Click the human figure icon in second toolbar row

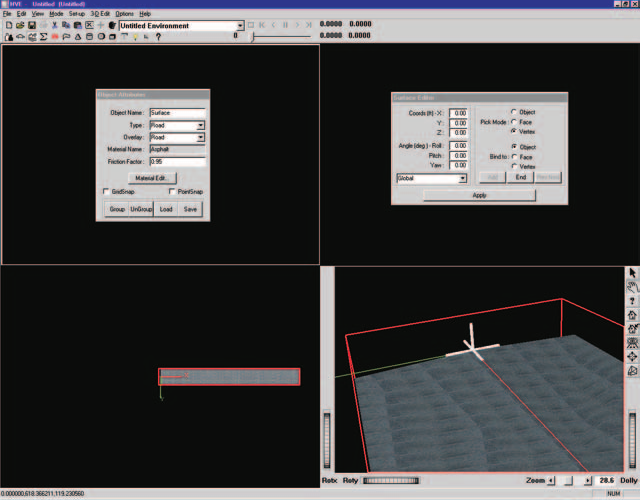coord(9,37)
